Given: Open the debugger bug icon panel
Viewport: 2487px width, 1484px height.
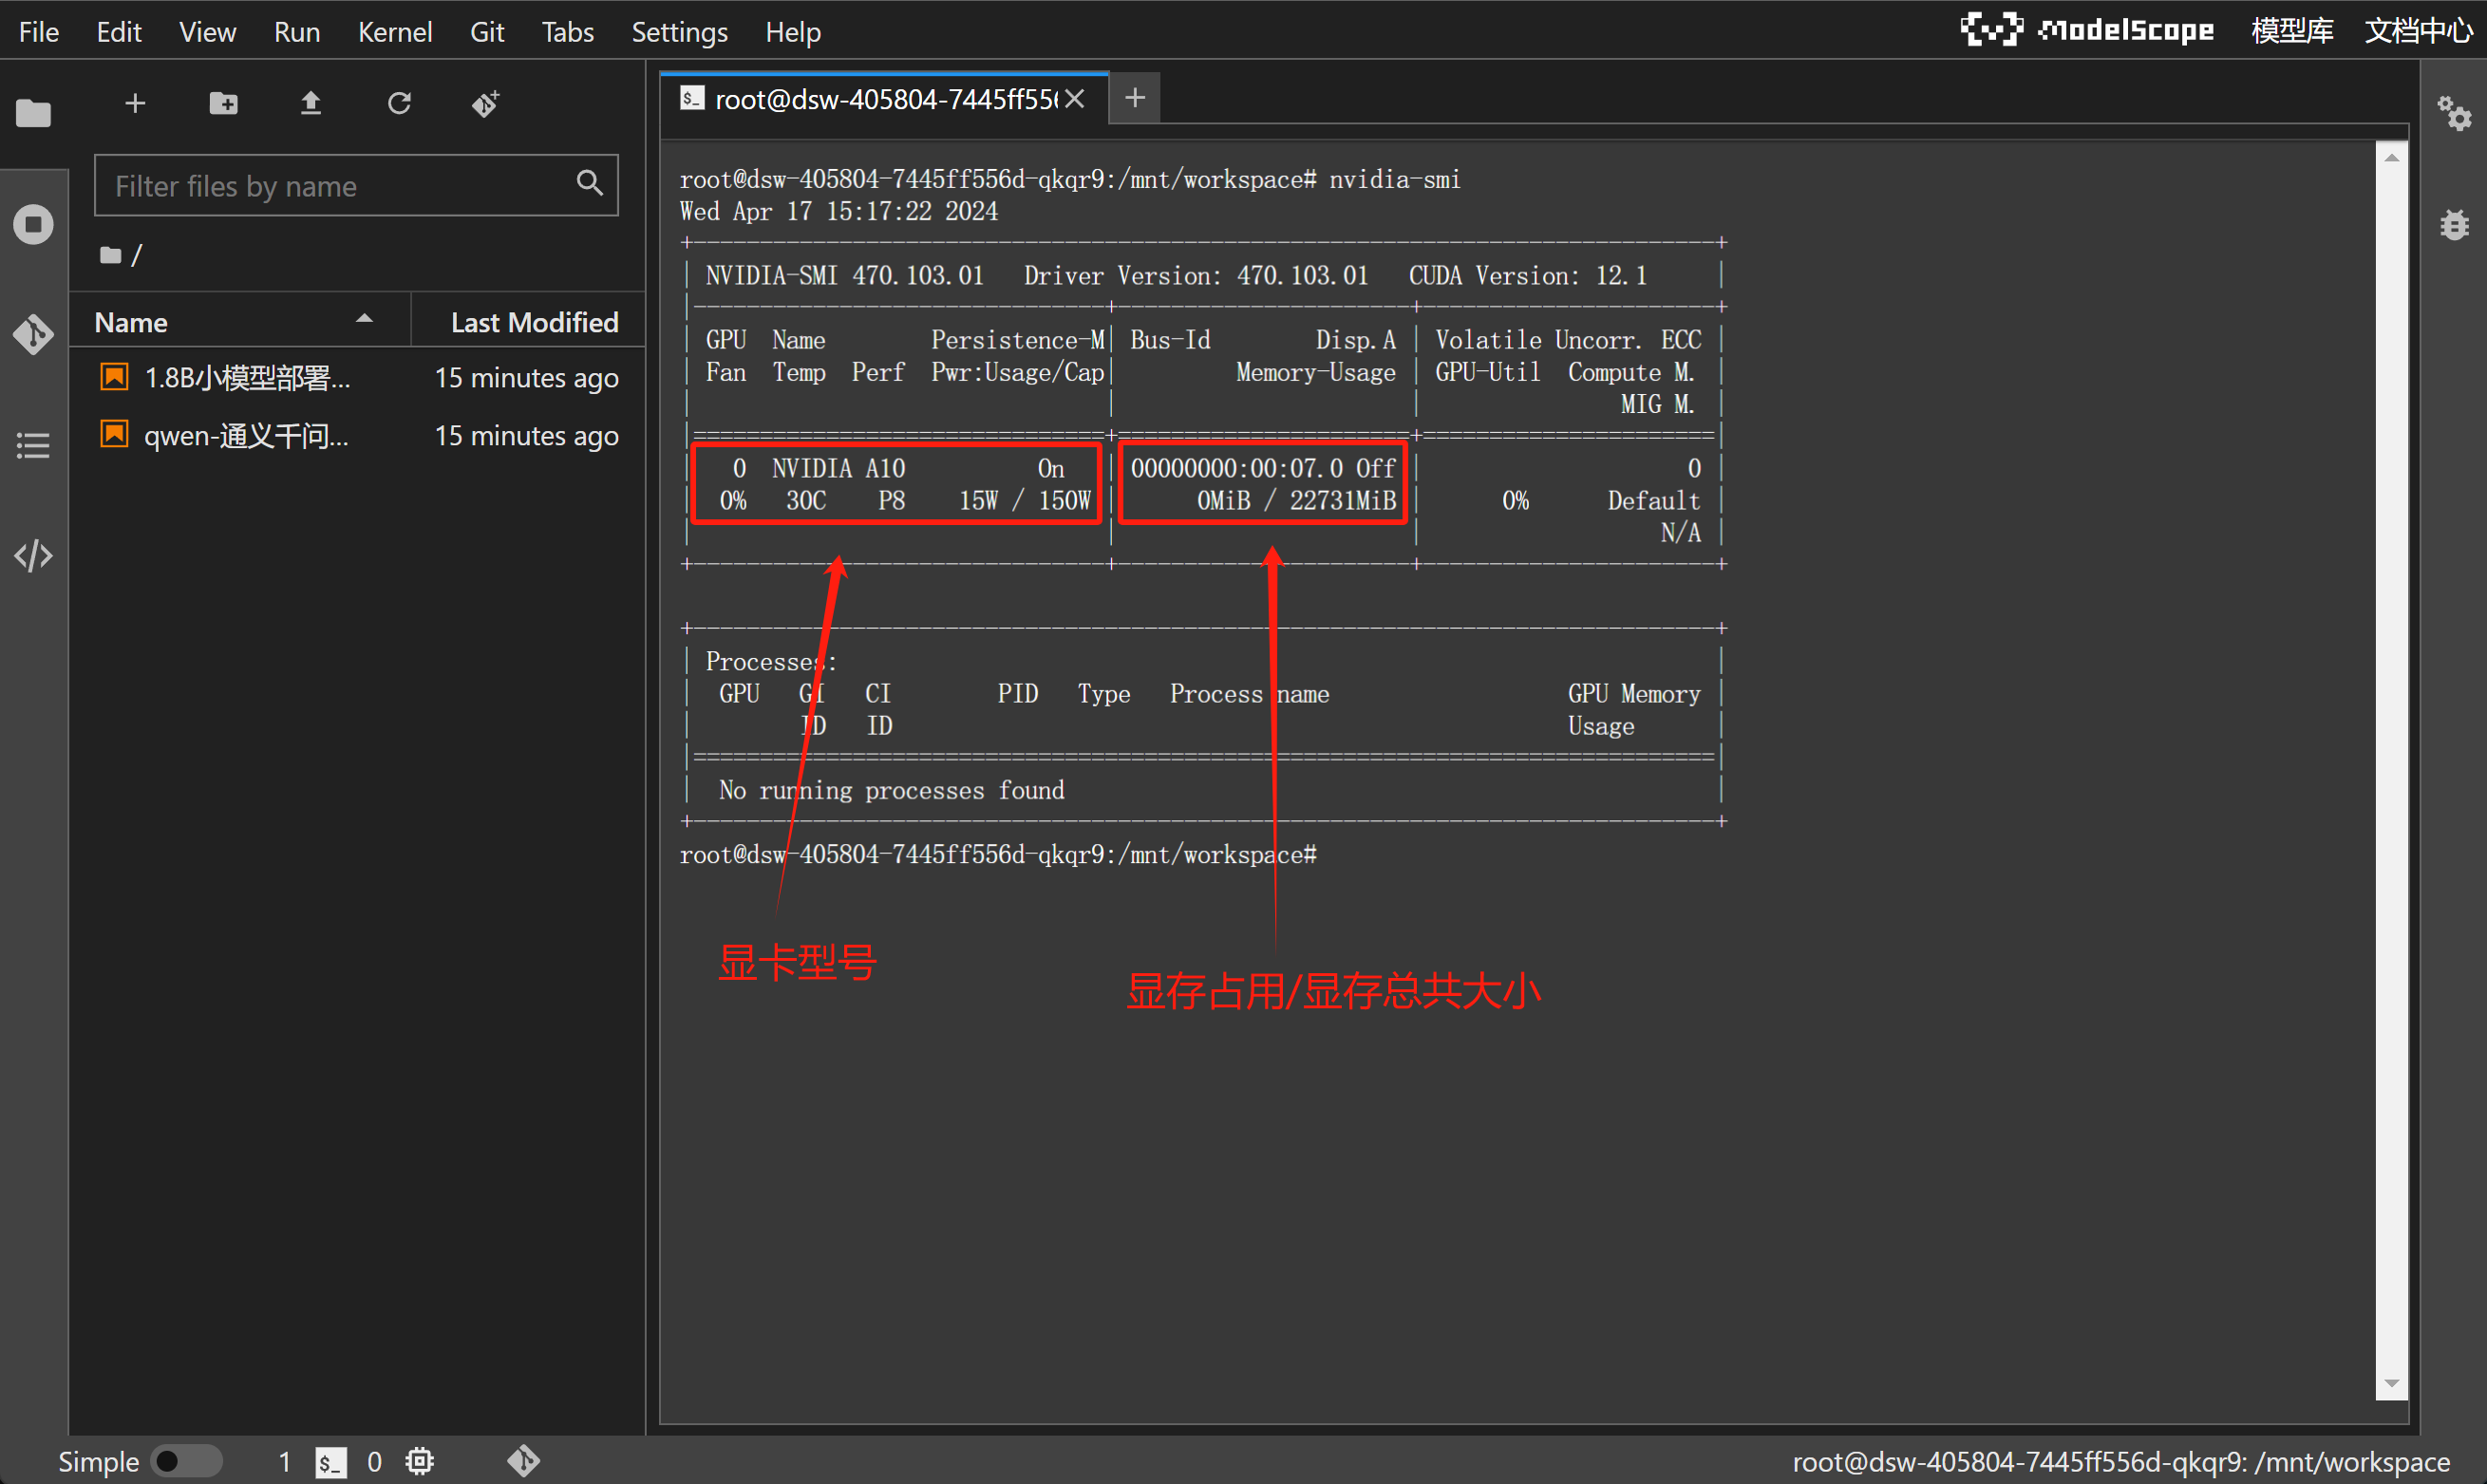Looking at the screenshot, I should click(x=2454, y=224).
